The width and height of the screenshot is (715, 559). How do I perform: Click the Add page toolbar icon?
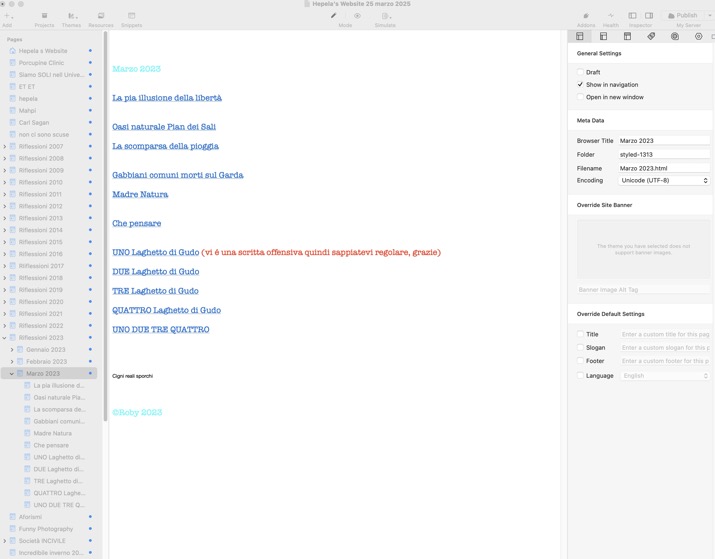(x=7, y=17)
